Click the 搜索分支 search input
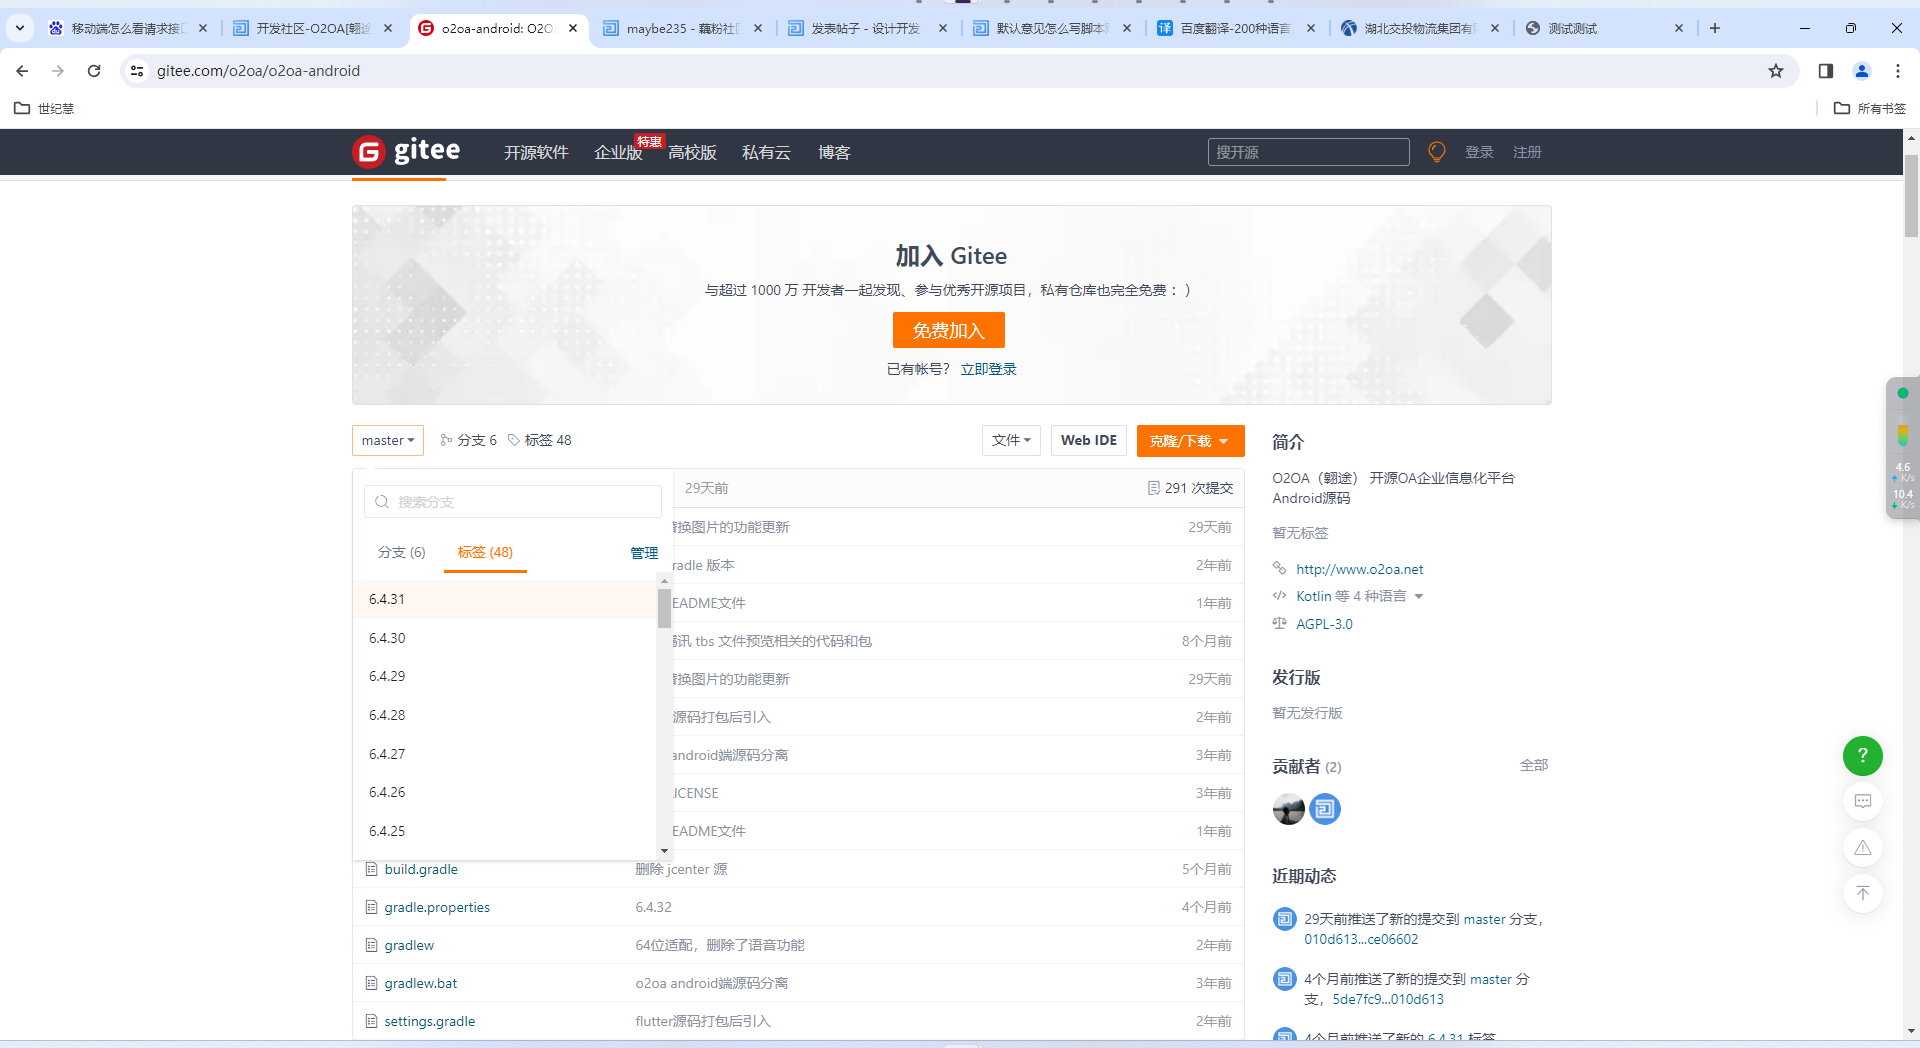Screen dimensions: 1920x1048 pos(513,502)
